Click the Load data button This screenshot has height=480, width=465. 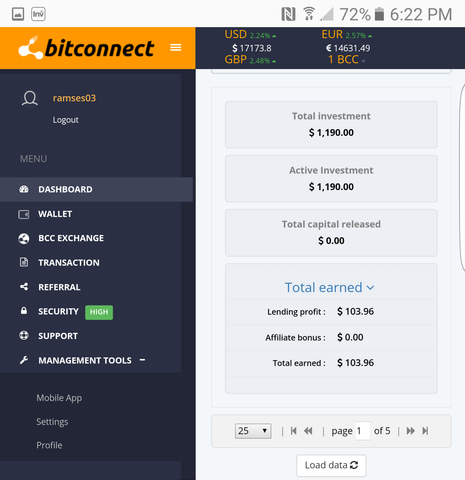click(331, 465)
